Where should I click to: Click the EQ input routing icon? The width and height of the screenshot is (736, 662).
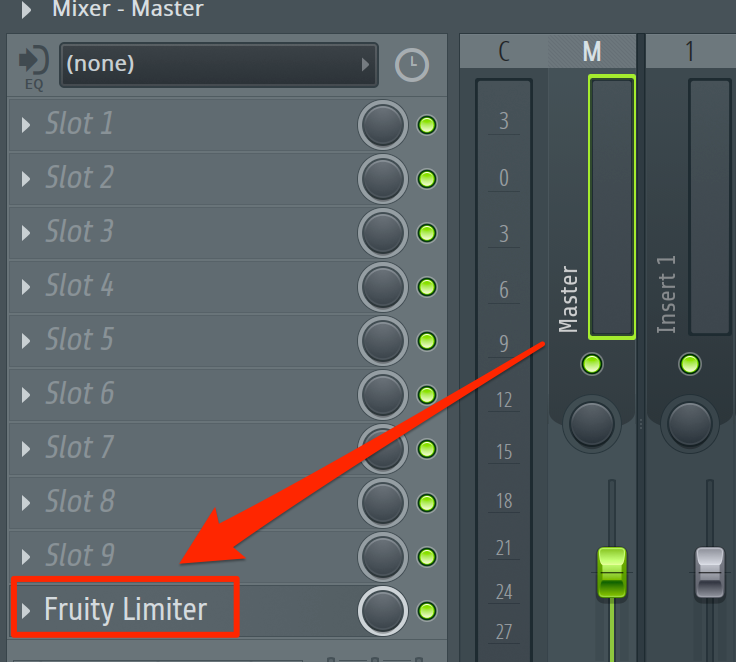(x=33, y=67)
